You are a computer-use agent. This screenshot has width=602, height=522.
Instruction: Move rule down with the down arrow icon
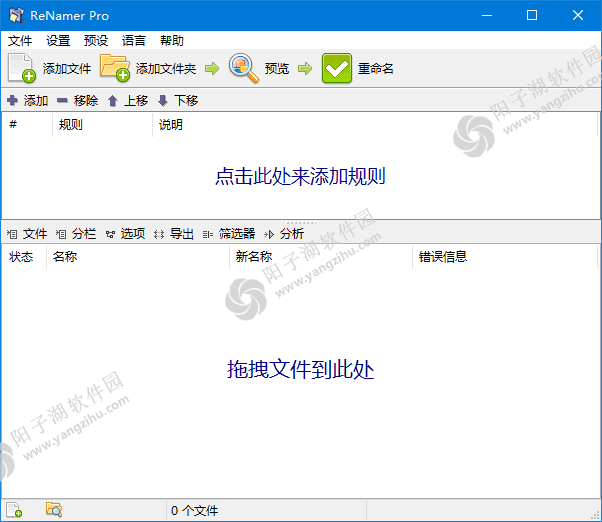coord(163,101)
